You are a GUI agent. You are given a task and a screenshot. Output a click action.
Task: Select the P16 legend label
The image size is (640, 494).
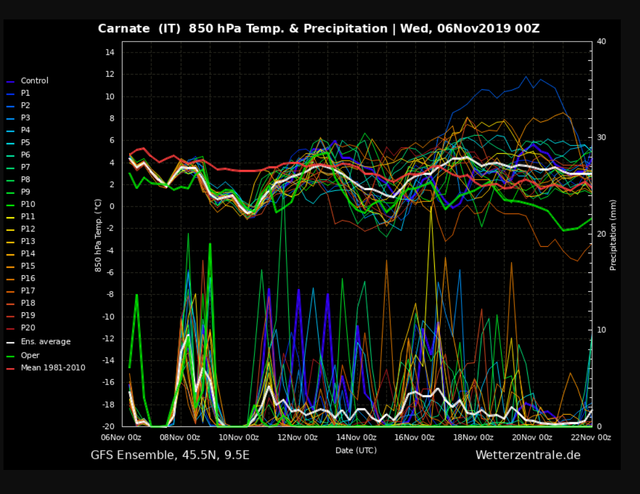pos(28,278)
